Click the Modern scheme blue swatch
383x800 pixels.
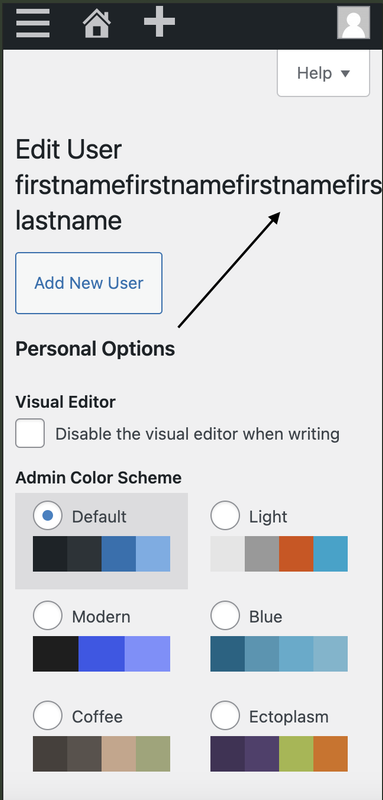tap(101, 654)
